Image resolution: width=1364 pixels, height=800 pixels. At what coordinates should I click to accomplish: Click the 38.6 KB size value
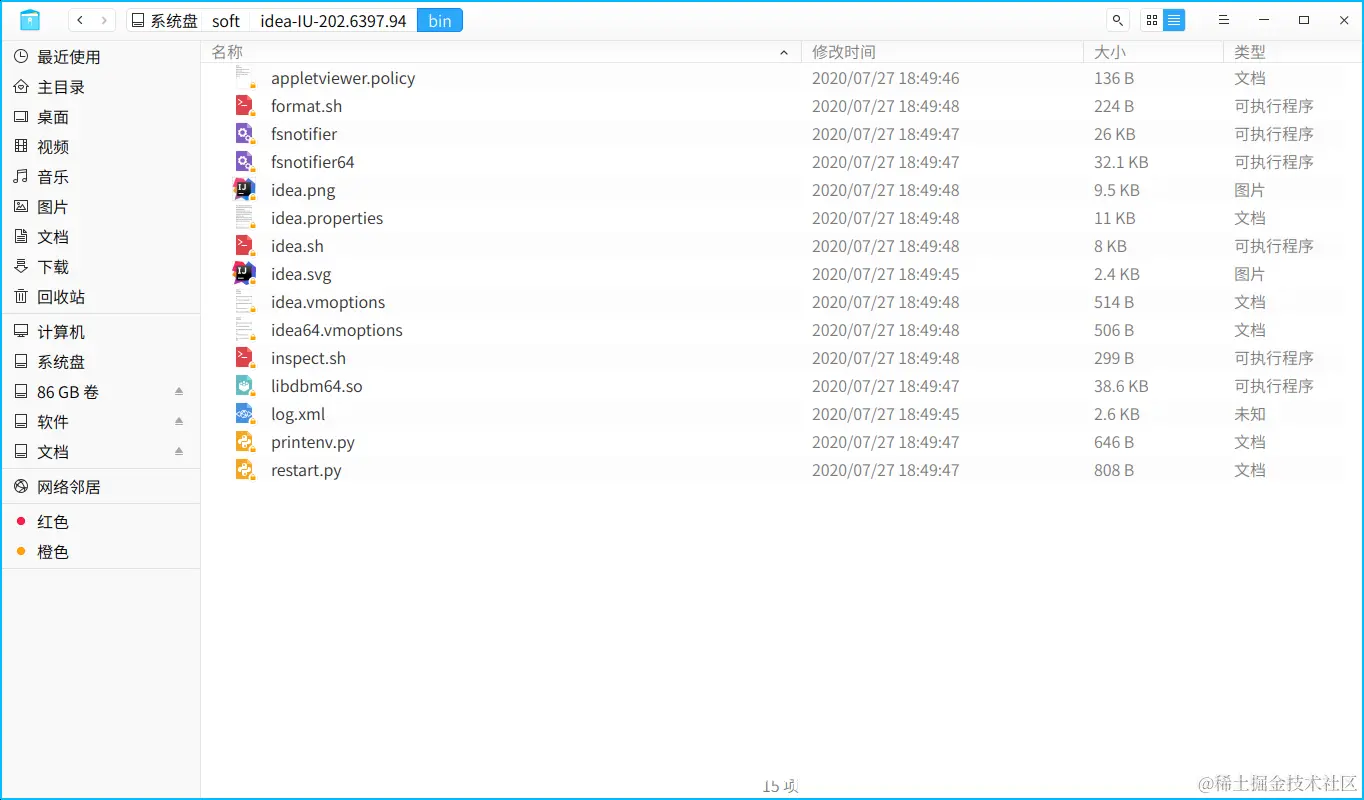click(x=1121, y=386)
